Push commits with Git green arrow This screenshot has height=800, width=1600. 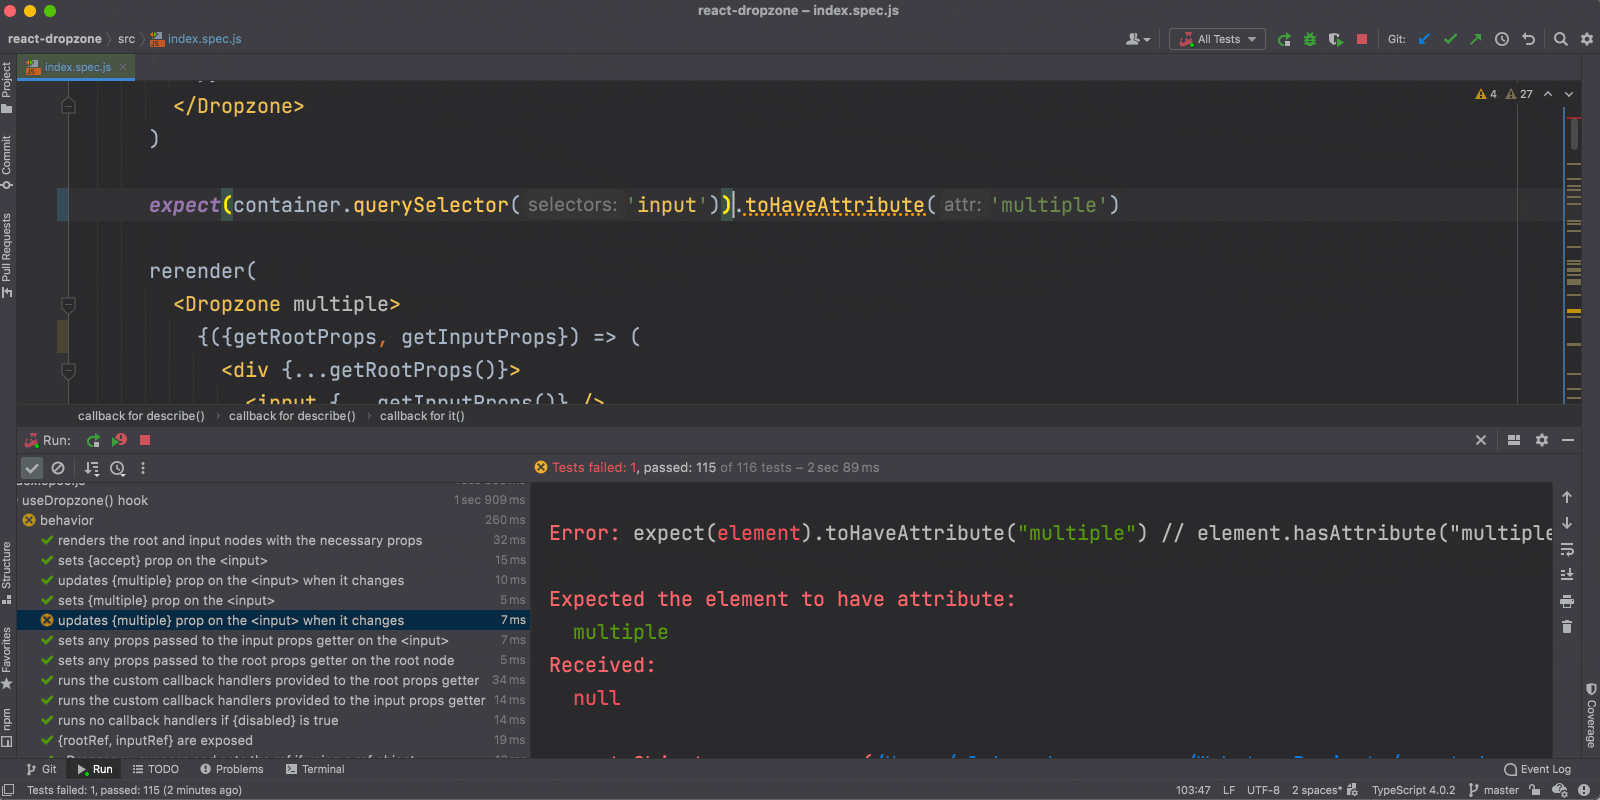tap(1476, 39)
